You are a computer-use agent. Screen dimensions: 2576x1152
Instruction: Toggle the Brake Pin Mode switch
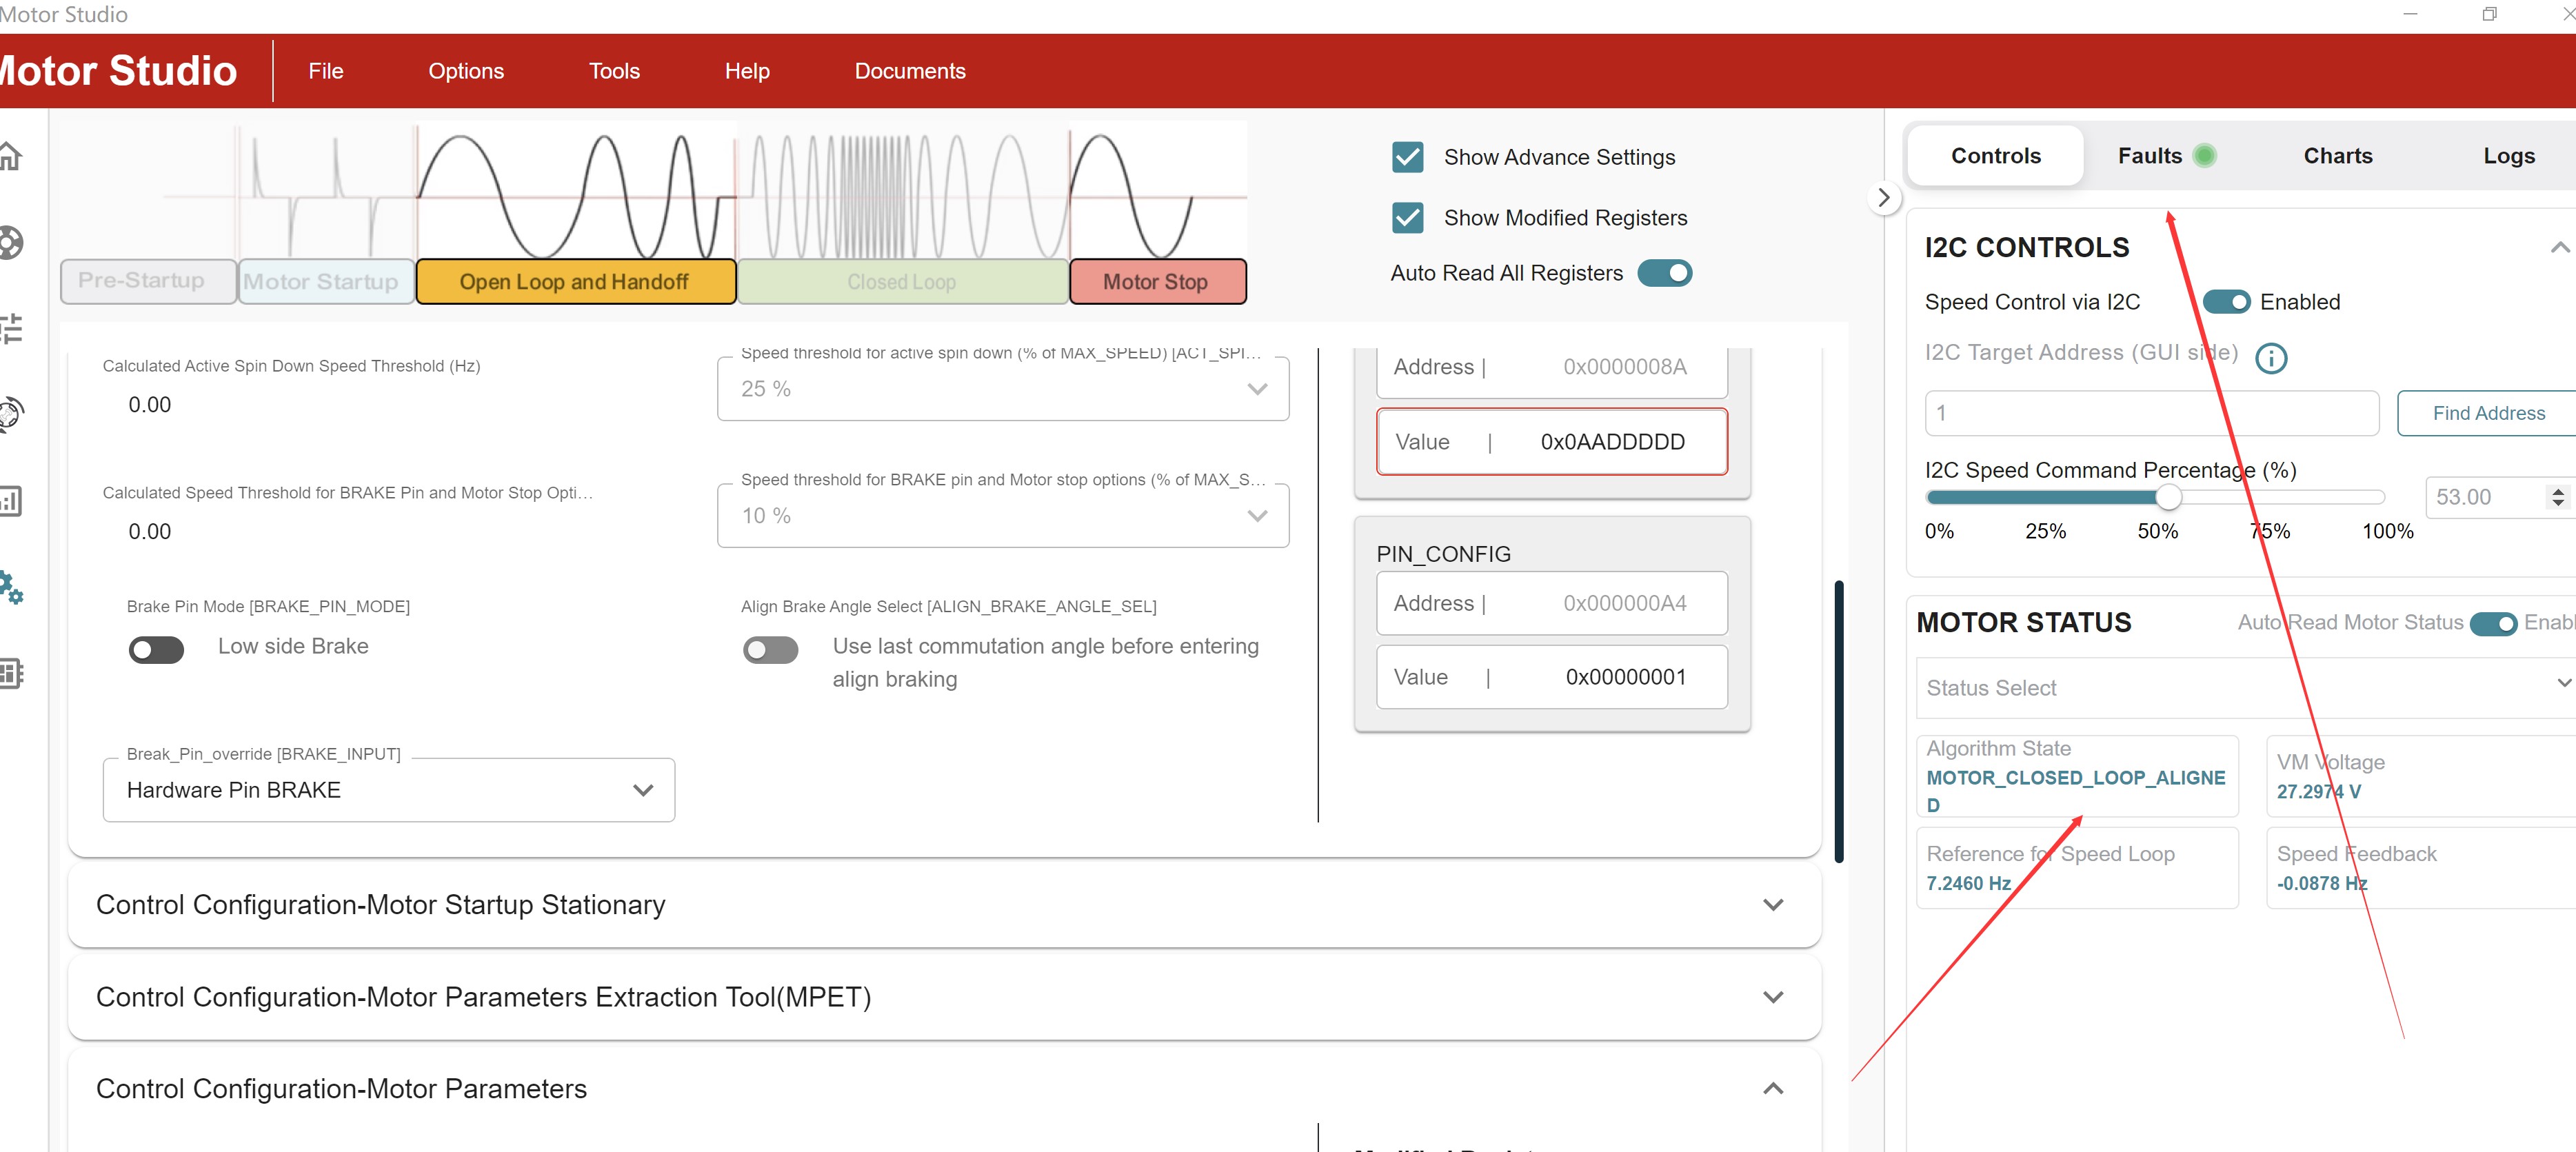tap(156, 650)
